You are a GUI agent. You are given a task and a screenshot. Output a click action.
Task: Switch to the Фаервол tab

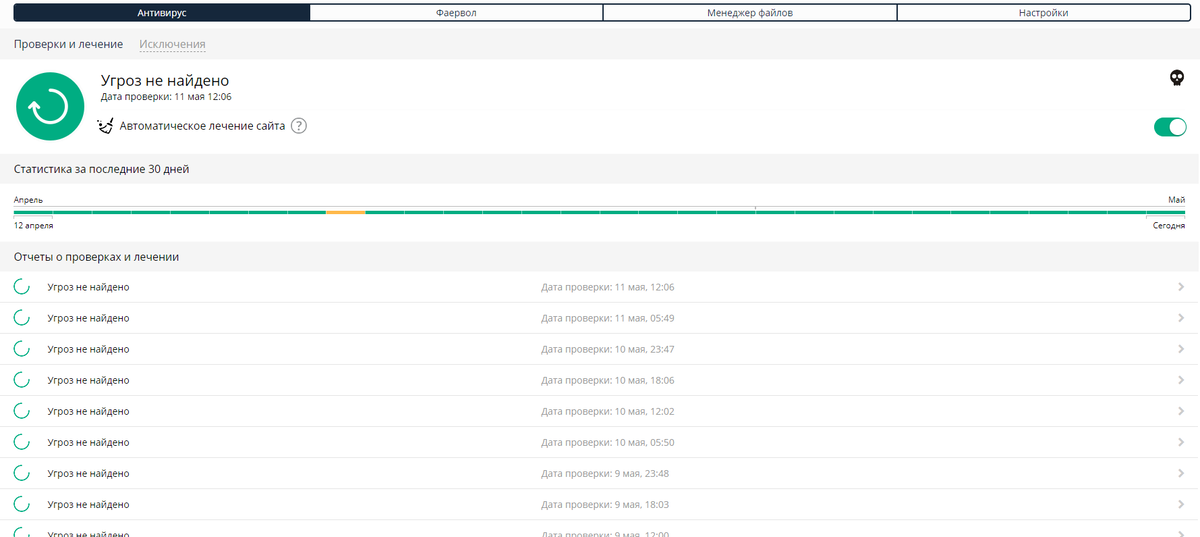pos(456,13)
